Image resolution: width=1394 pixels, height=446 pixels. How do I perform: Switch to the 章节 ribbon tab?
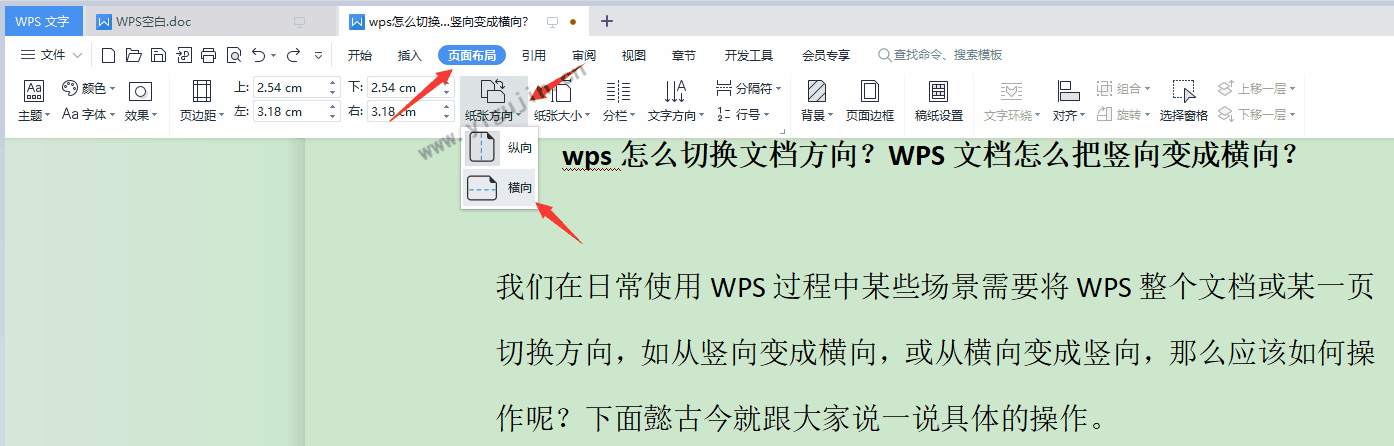tap(684, 55)
